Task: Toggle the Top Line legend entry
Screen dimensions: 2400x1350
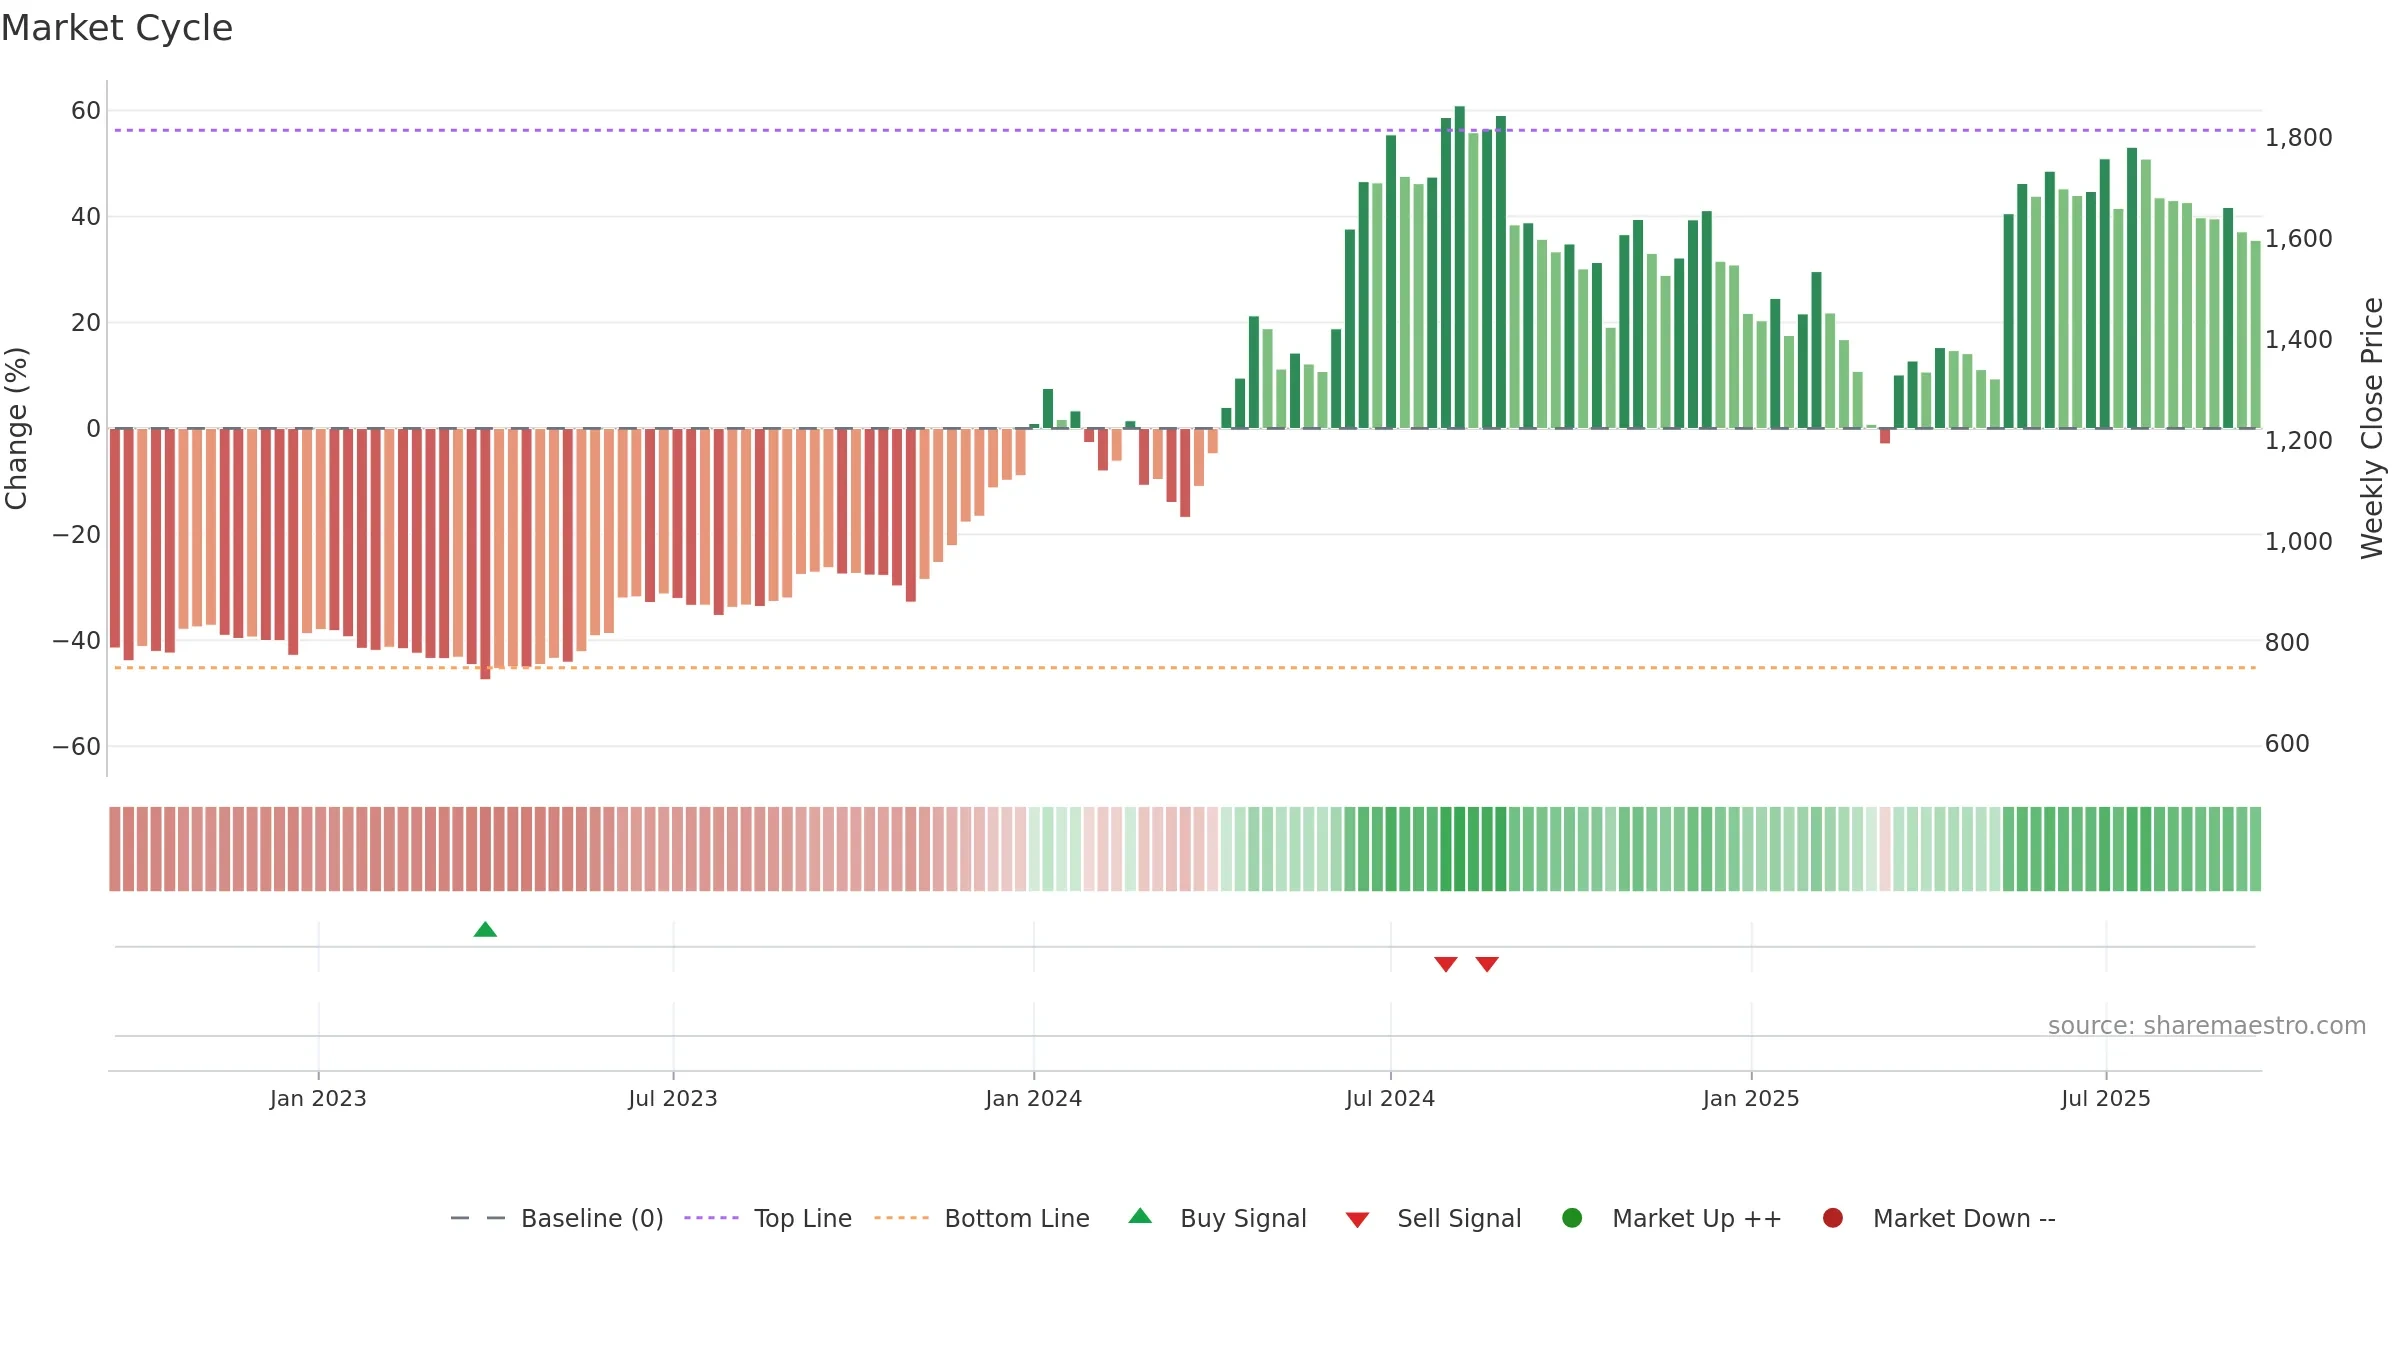Action: click(768, 1218)
